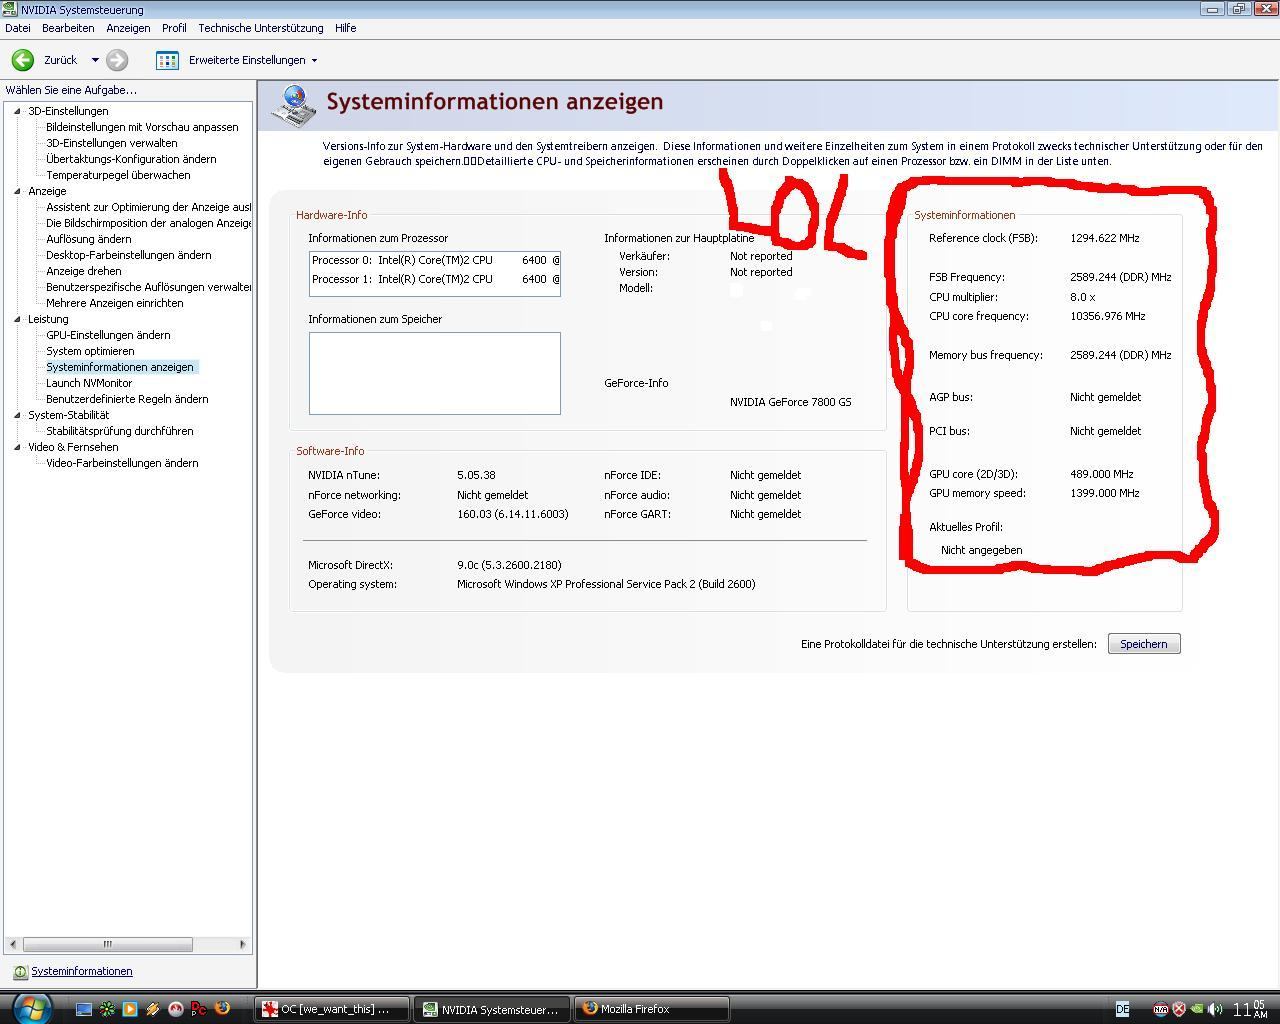Collapse the Leistung tree node
Image resolution: width=1280 pixels, height=1024 pixels.
17,319
